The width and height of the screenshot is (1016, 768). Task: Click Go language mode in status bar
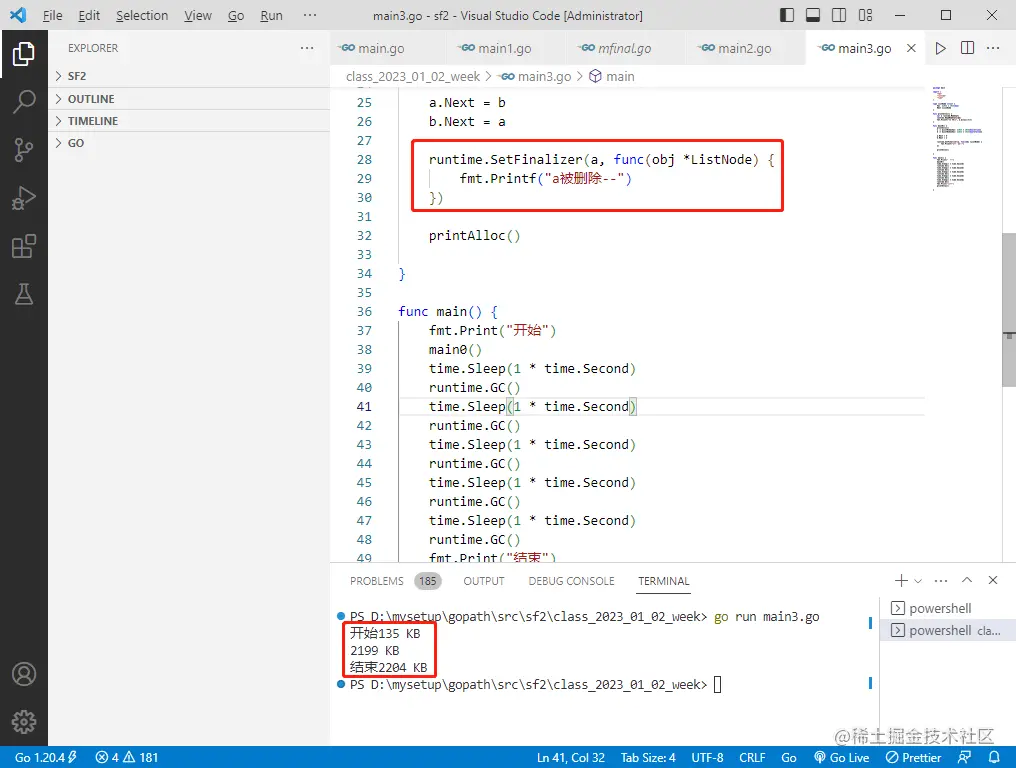pos(789,757)
